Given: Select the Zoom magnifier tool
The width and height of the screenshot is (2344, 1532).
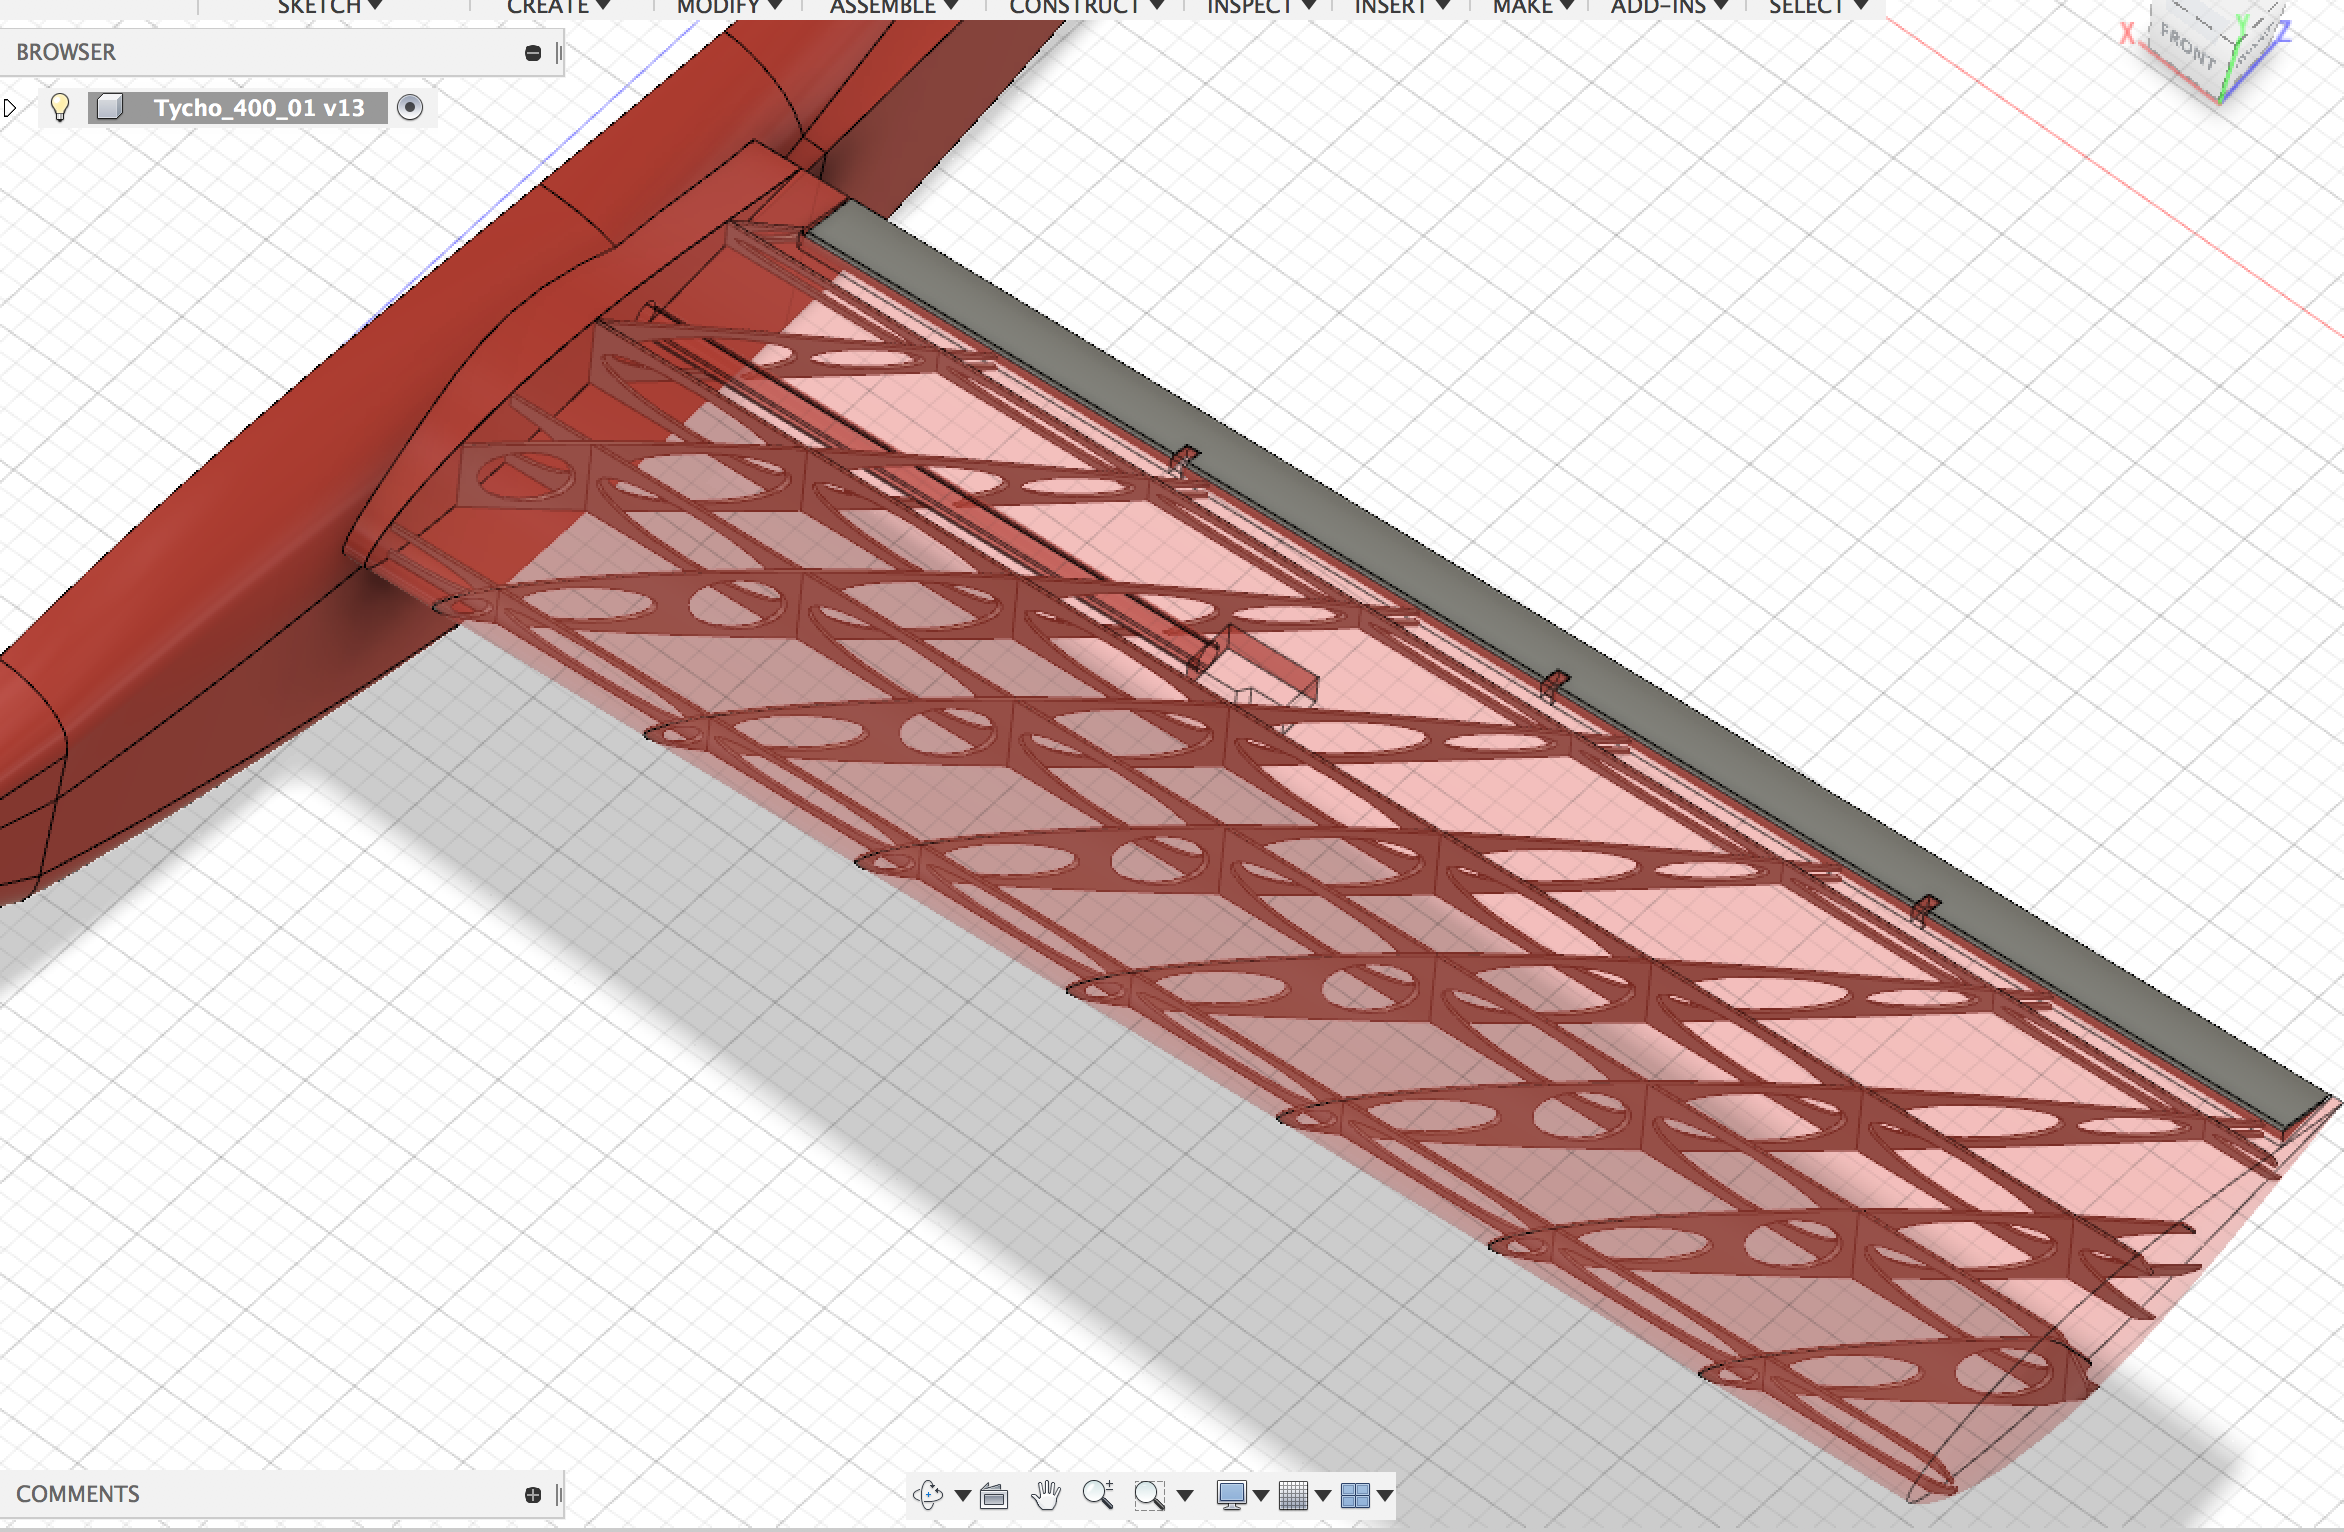Looking at the screenshot, I should tap(1097, 1495).
